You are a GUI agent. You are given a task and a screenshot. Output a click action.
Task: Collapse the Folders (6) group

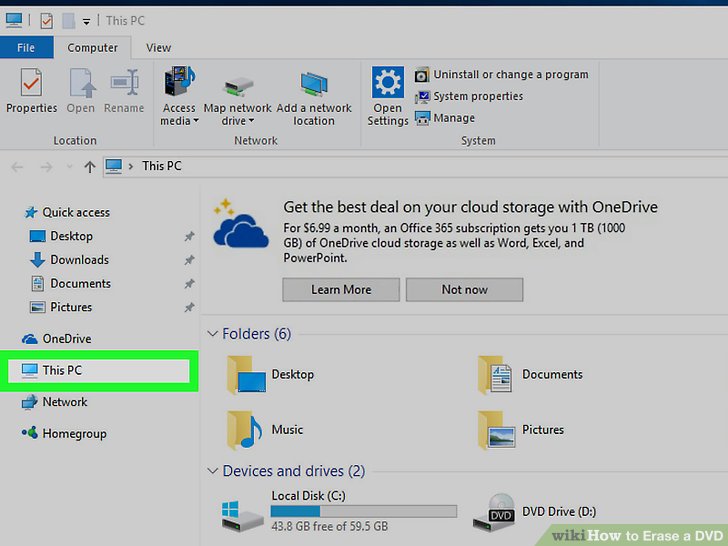point(213,333)
